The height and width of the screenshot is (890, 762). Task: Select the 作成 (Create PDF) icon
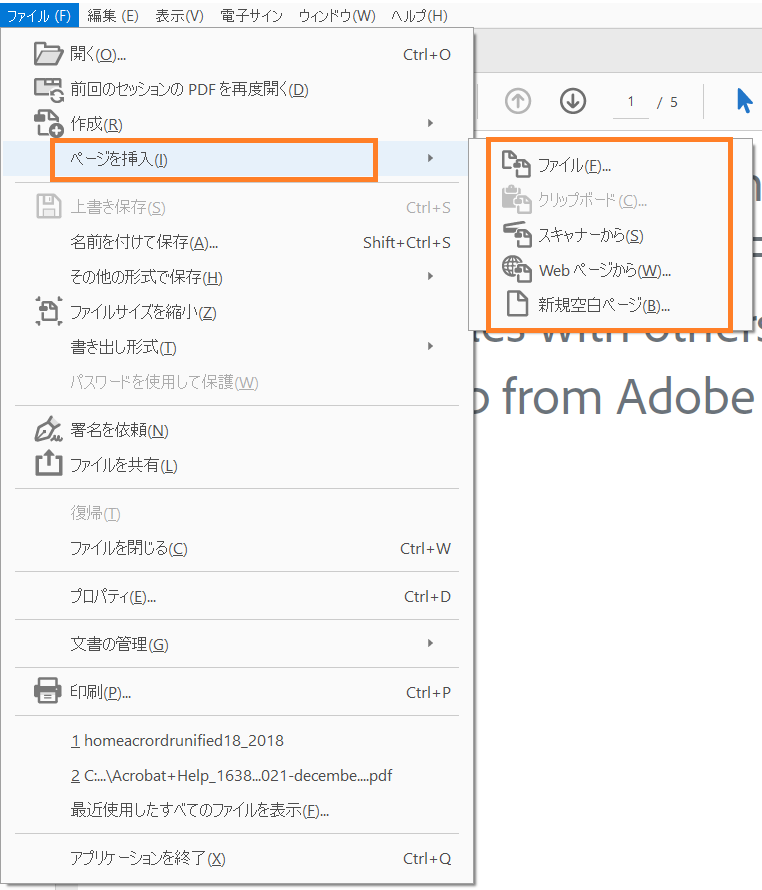tap(48, 123)
